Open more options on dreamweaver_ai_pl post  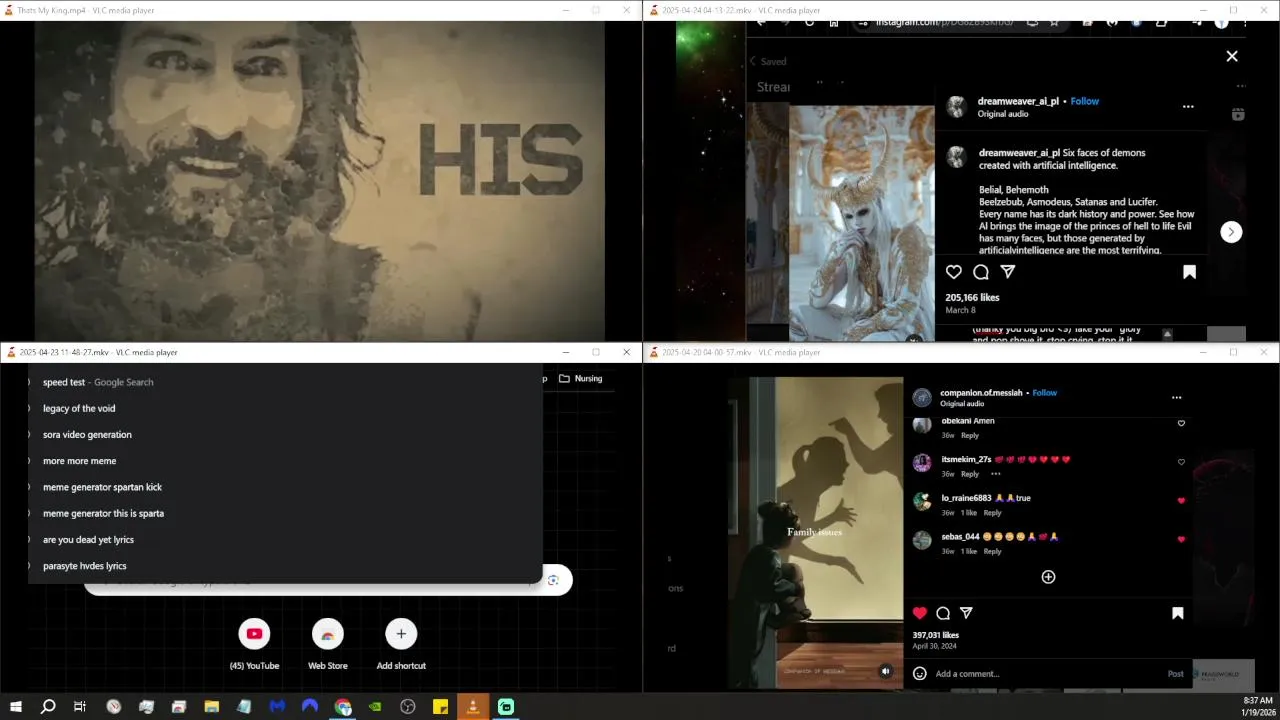pyautogui.click(x=1188, y=106)
